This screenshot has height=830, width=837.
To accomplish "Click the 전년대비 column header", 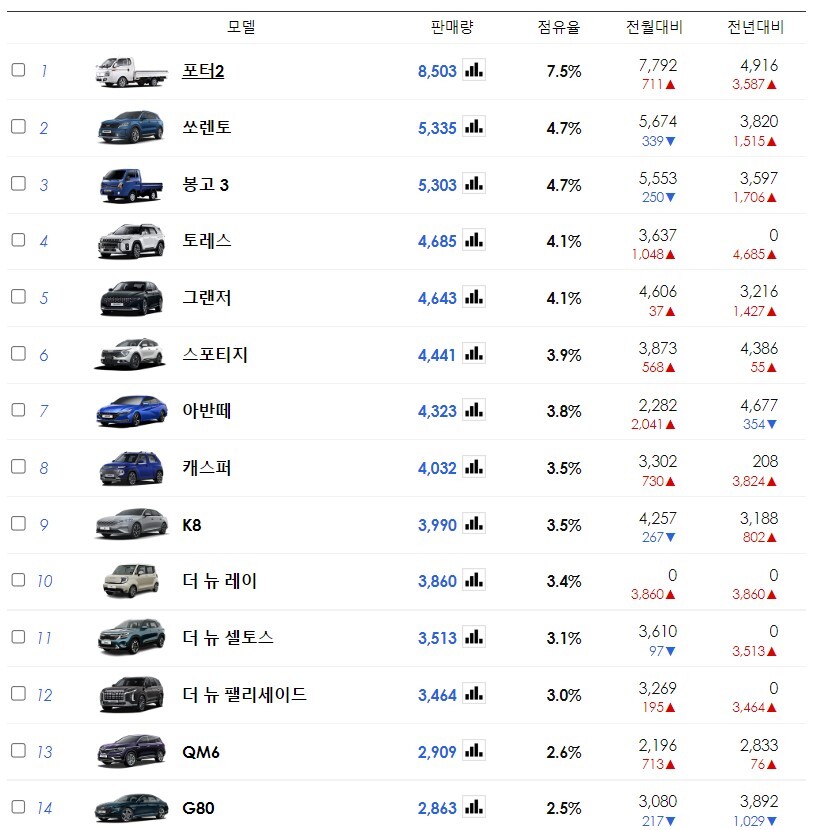I will pos(755,27).
